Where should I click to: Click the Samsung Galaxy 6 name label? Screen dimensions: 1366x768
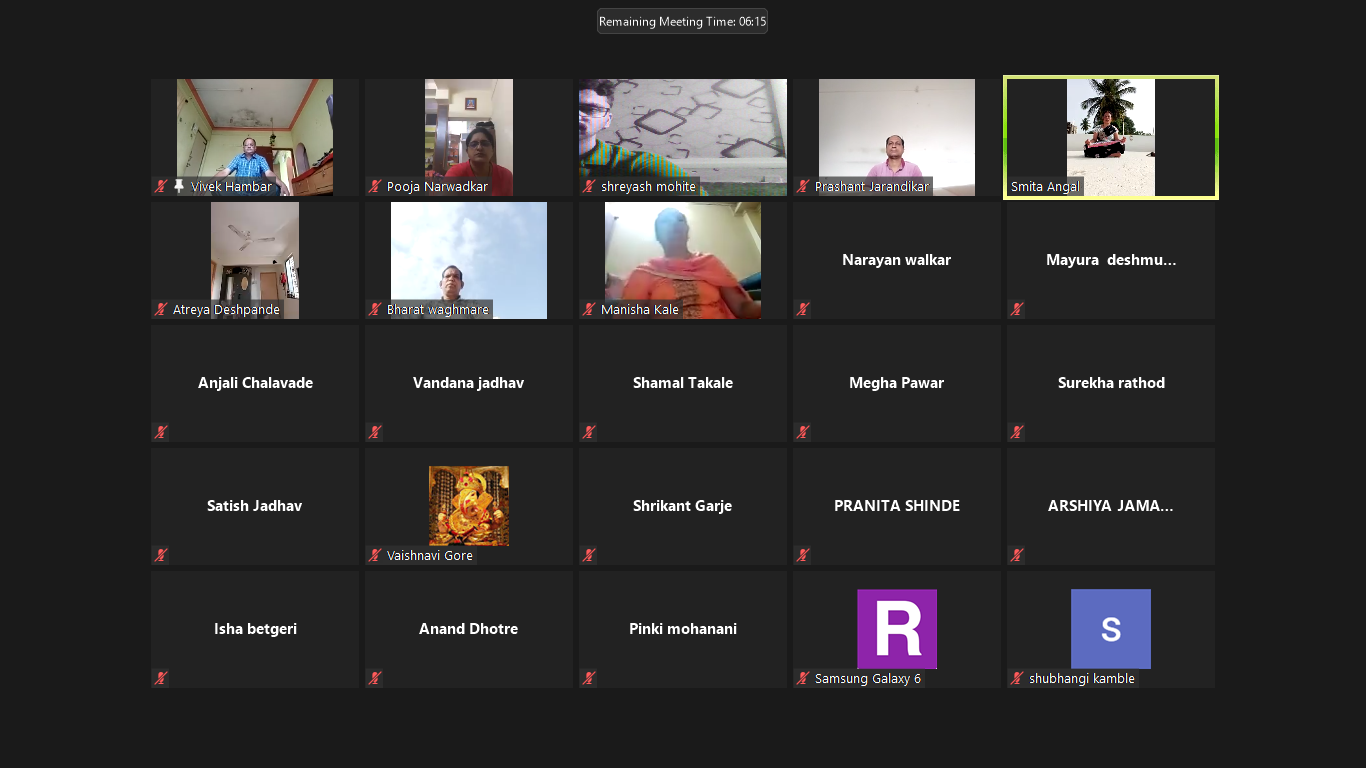pyautogui.click(x=868, y=679)
